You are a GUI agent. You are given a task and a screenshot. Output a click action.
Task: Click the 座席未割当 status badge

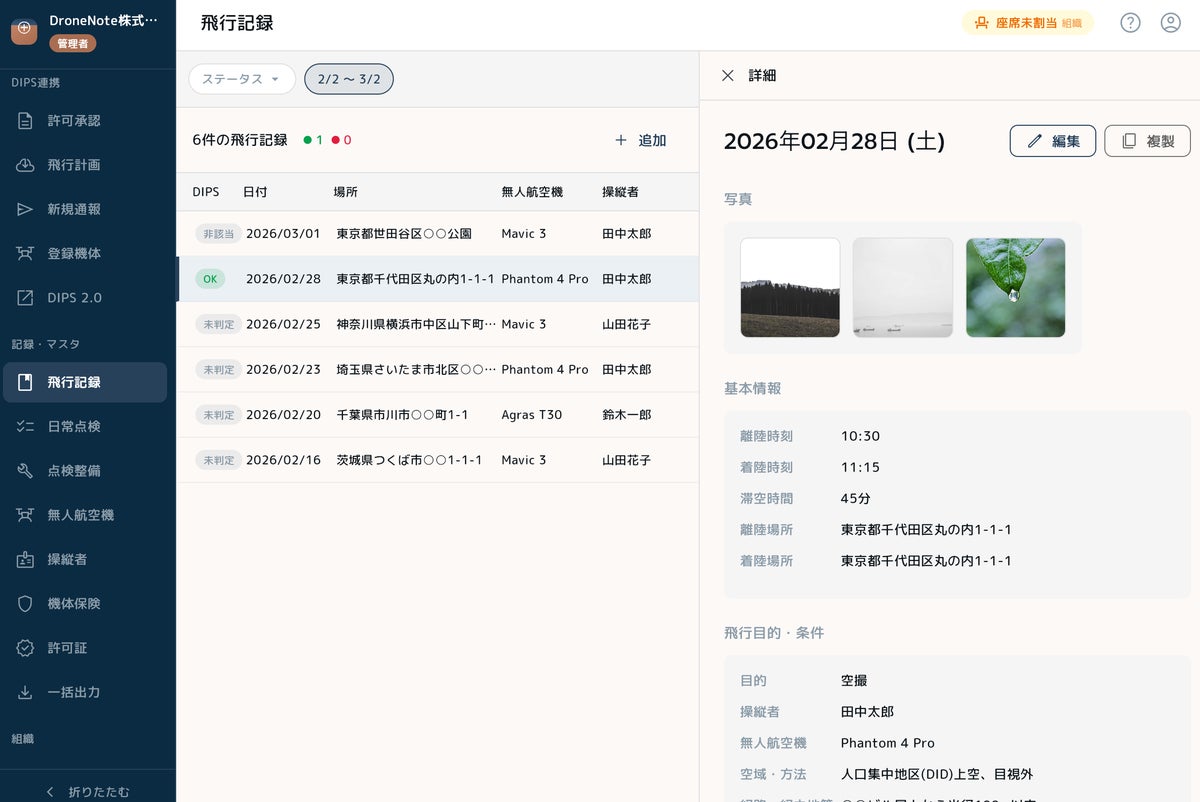[x=1027, y=23]
